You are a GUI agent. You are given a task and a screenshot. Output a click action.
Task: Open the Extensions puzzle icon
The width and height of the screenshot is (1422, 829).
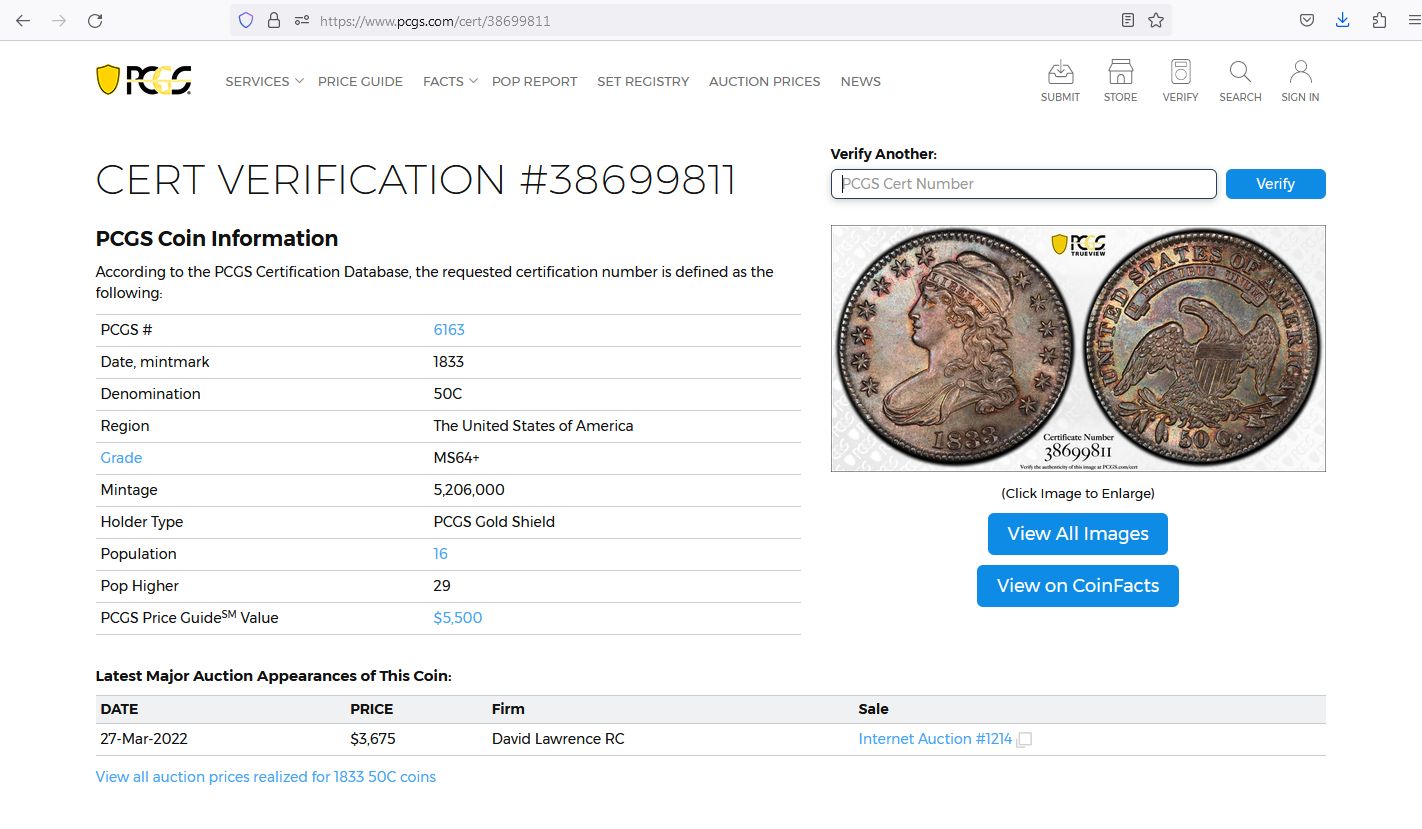(x=1379, y=20)
